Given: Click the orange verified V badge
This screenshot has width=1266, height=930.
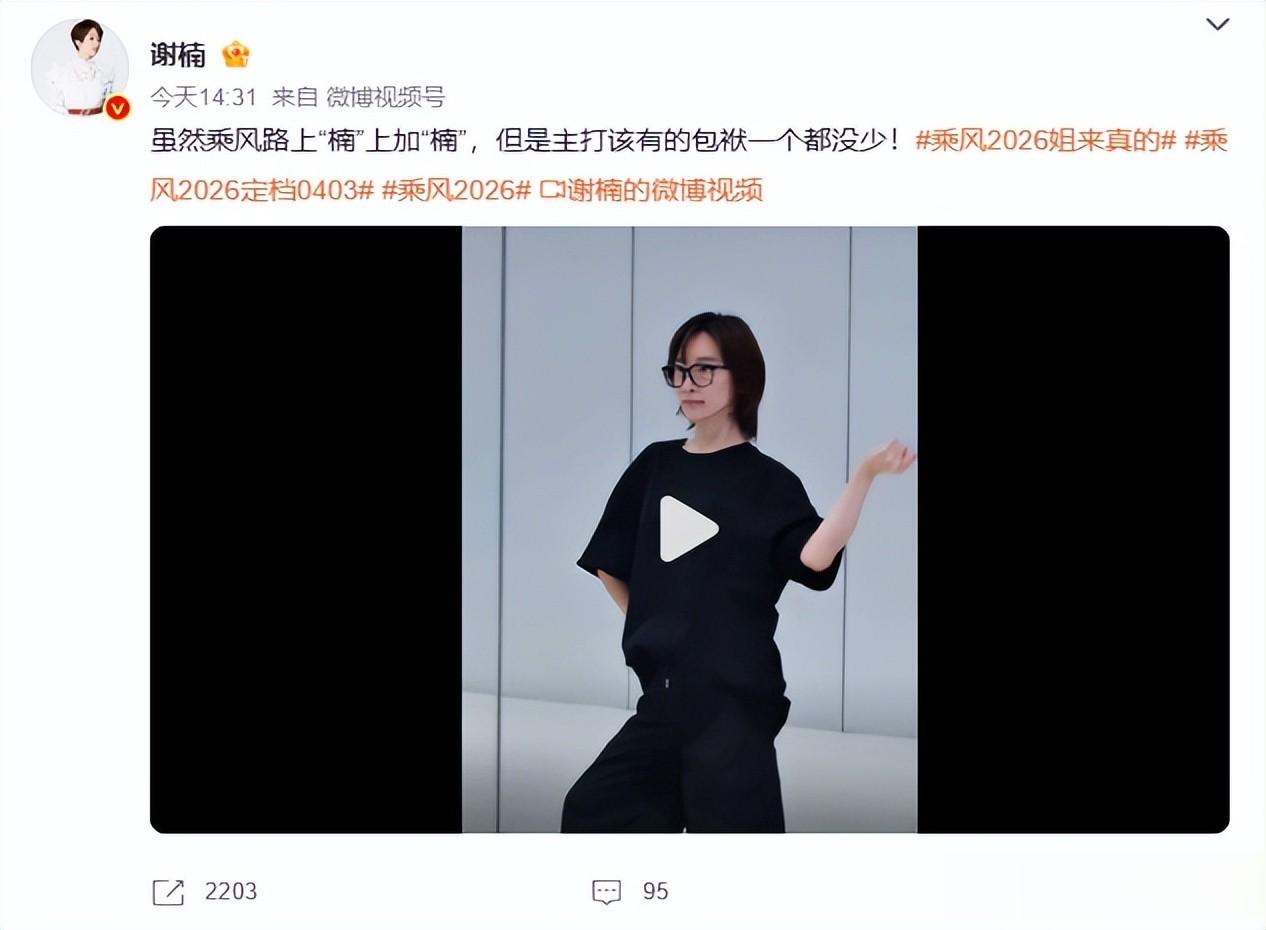Looking at the screenshot, I should pyautogui.click(x=118, y=106).
